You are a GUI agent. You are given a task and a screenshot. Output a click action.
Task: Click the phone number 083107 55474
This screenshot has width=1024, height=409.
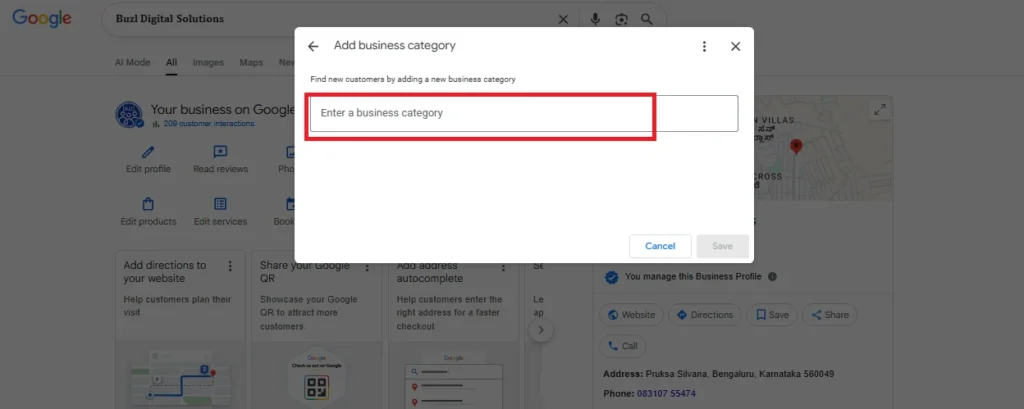coord(666,394)
